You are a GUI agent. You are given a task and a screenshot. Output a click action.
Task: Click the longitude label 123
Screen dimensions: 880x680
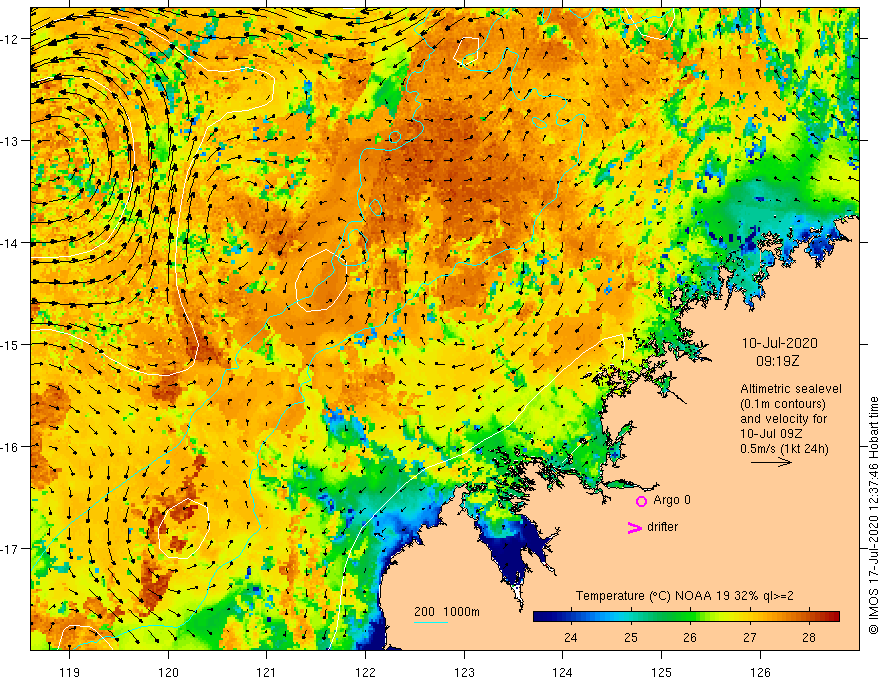464,672
